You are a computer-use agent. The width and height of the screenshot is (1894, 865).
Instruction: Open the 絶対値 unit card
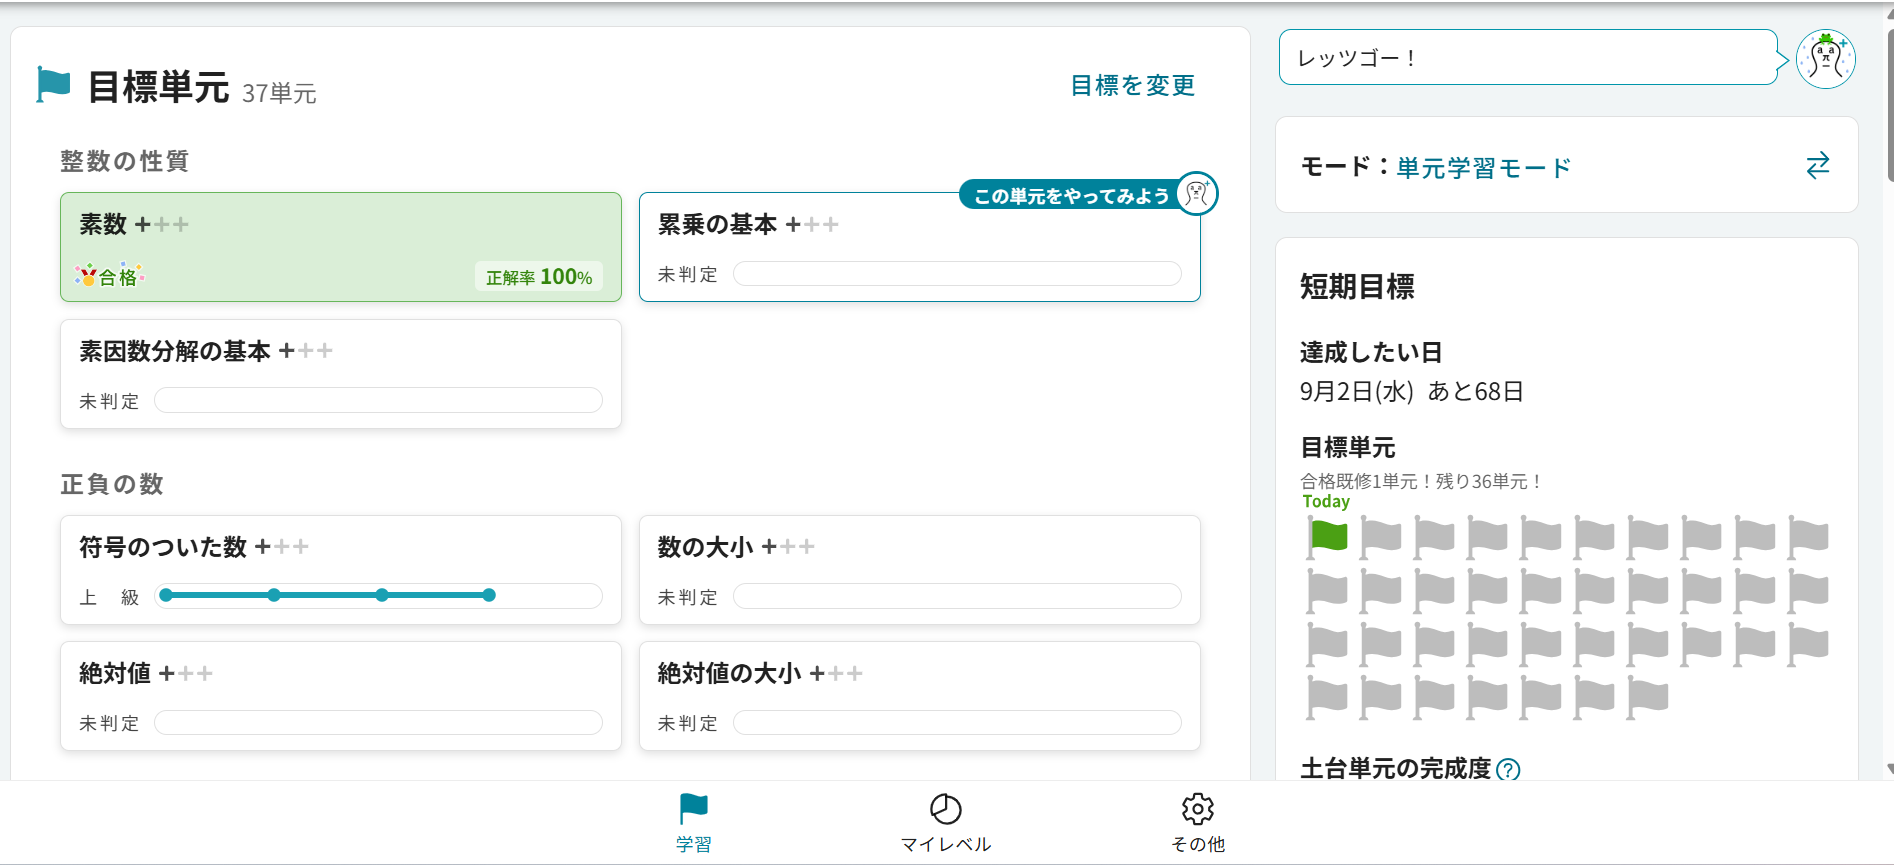341,696
